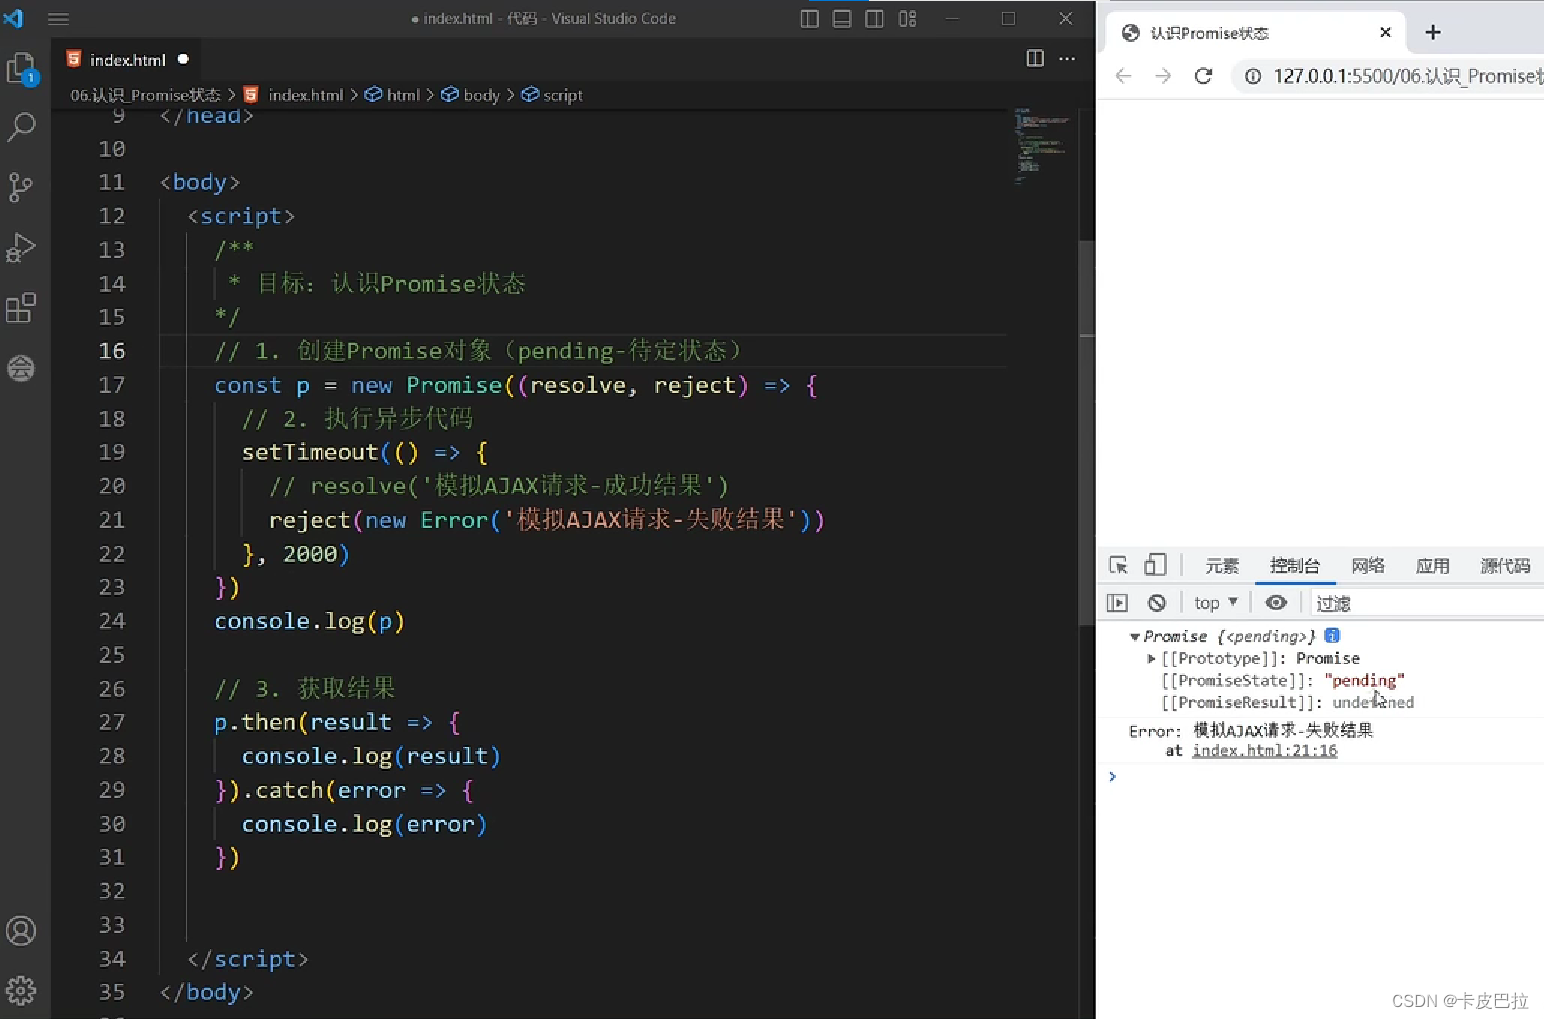
Task: Open the Extensions view
Action: tap(21, 308)
